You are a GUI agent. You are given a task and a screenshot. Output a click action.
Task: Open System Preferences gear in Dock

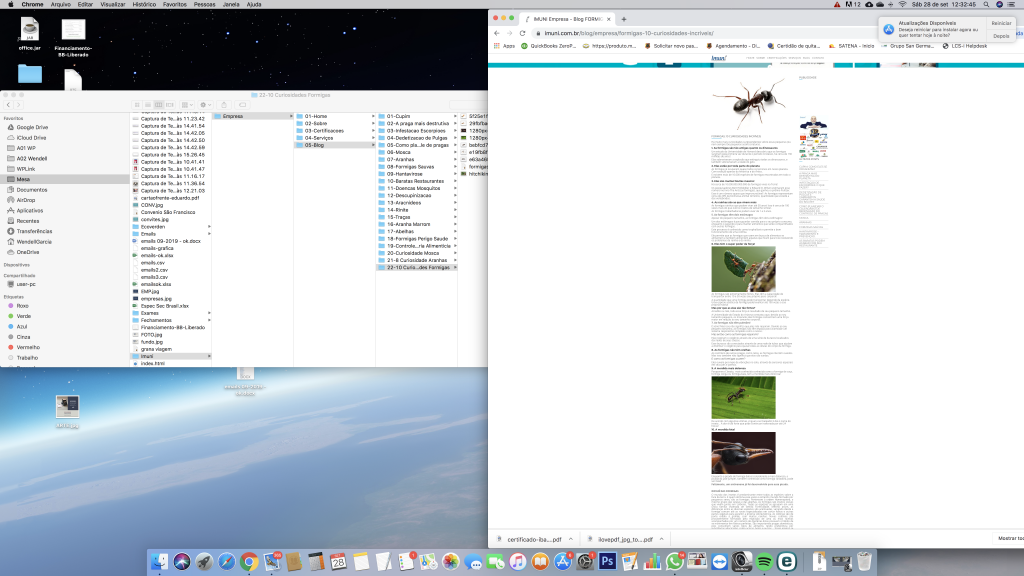click(585, 562)
